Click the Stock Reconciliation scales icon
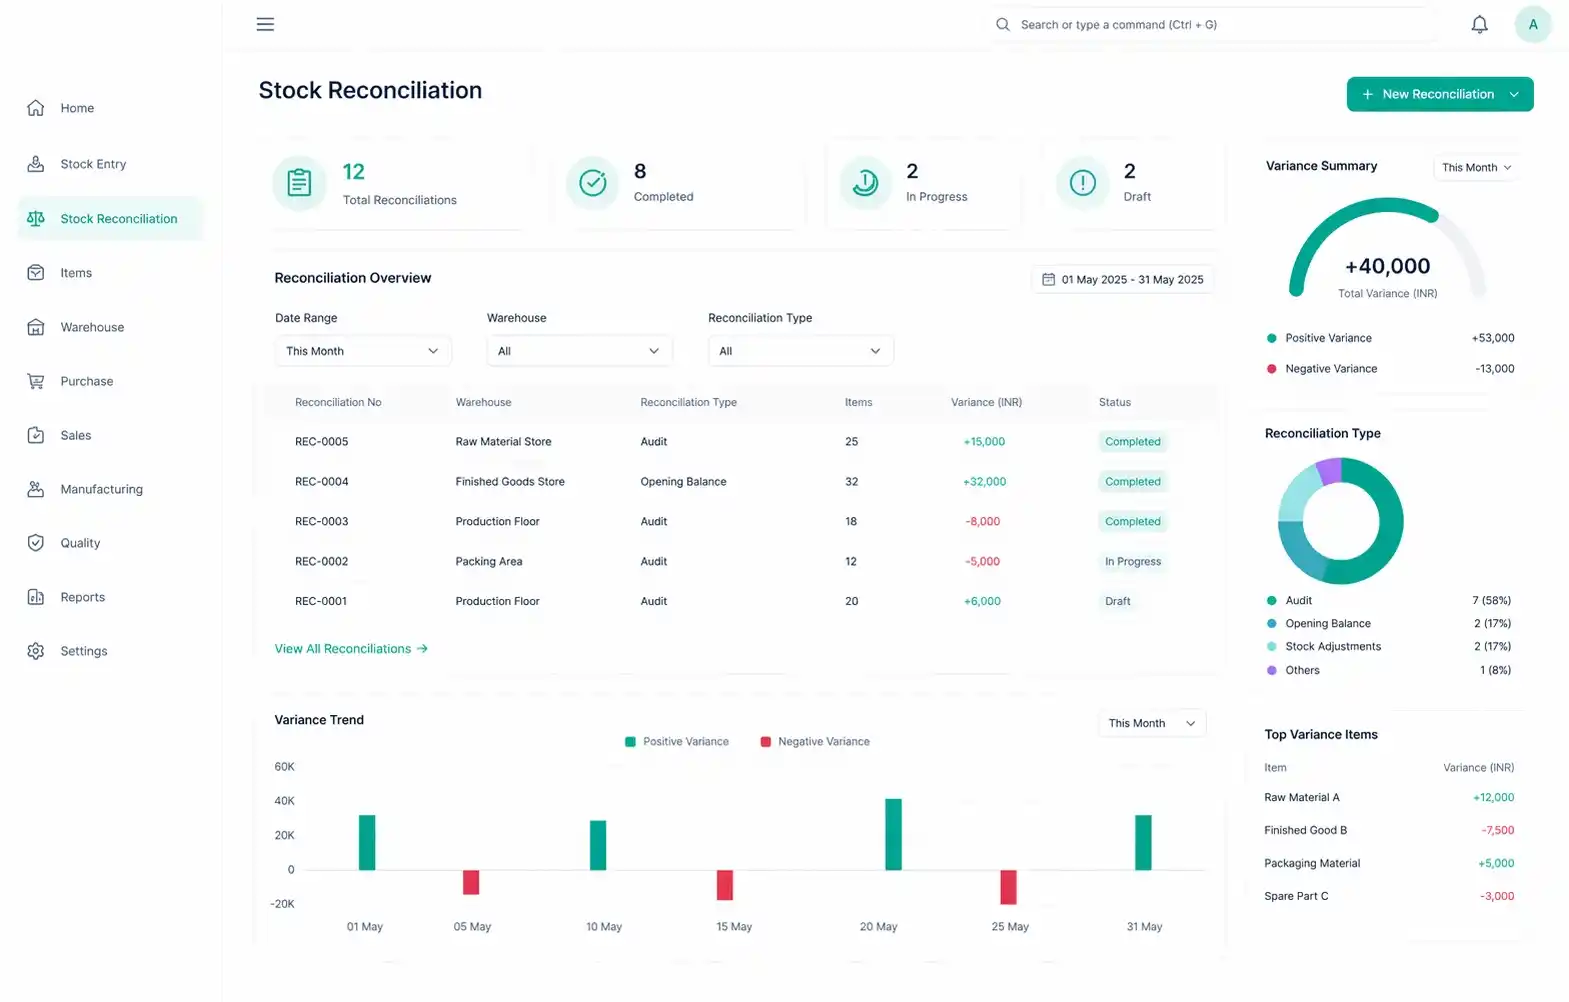Viewport: 1569px width, 1002px height. click(x=36, y=218)
